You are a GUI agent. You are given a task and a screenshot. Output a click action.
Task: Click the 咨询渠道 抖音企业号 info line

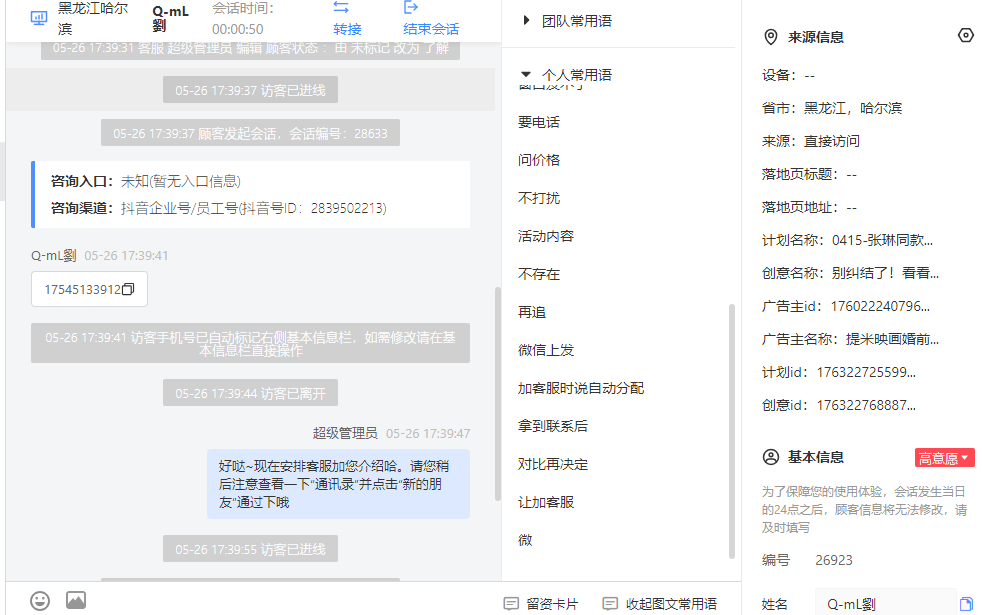219,208
